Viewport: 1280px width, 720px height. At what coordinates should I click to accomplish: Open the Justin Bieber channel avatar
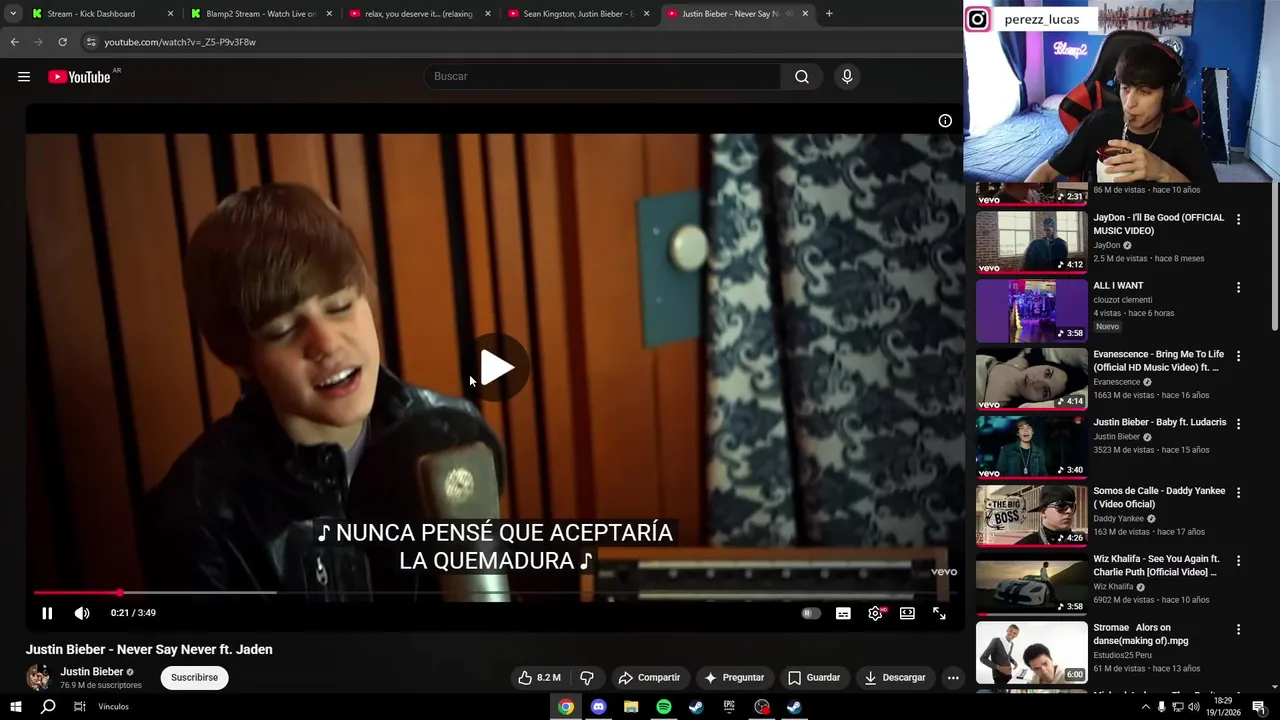coord(38,677)
